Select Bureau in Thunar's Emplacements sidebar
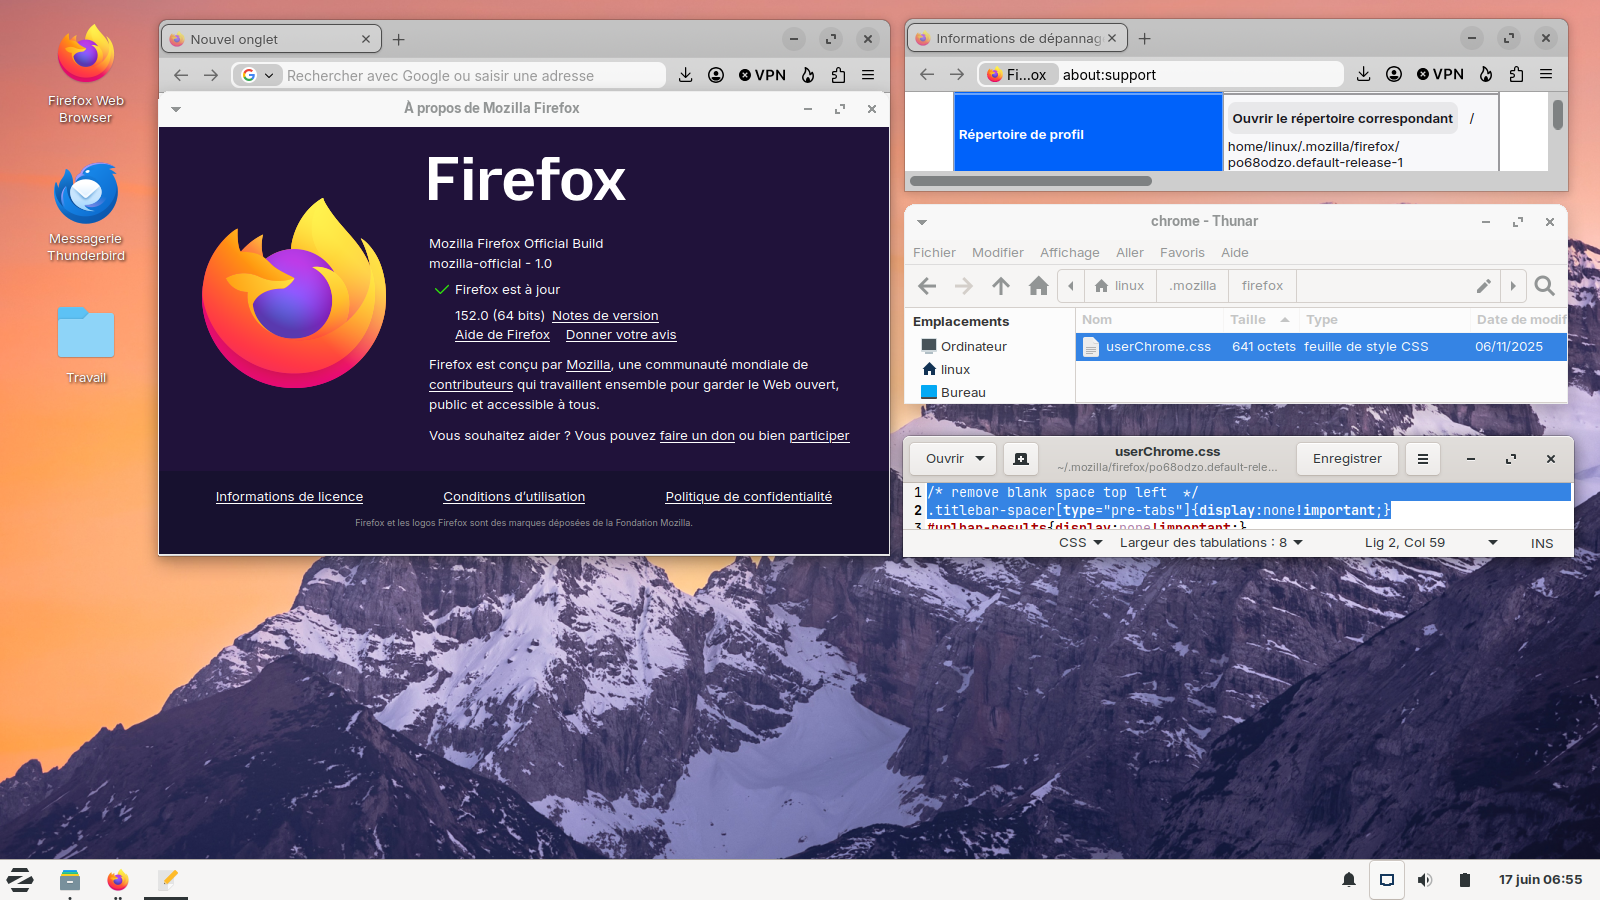 pos(963,393)
